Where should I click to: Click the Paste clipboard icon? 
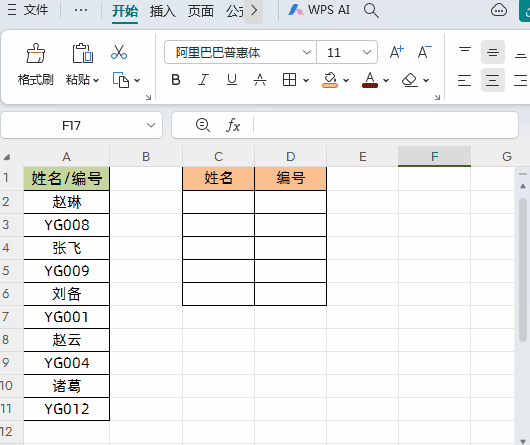[82, 53]
